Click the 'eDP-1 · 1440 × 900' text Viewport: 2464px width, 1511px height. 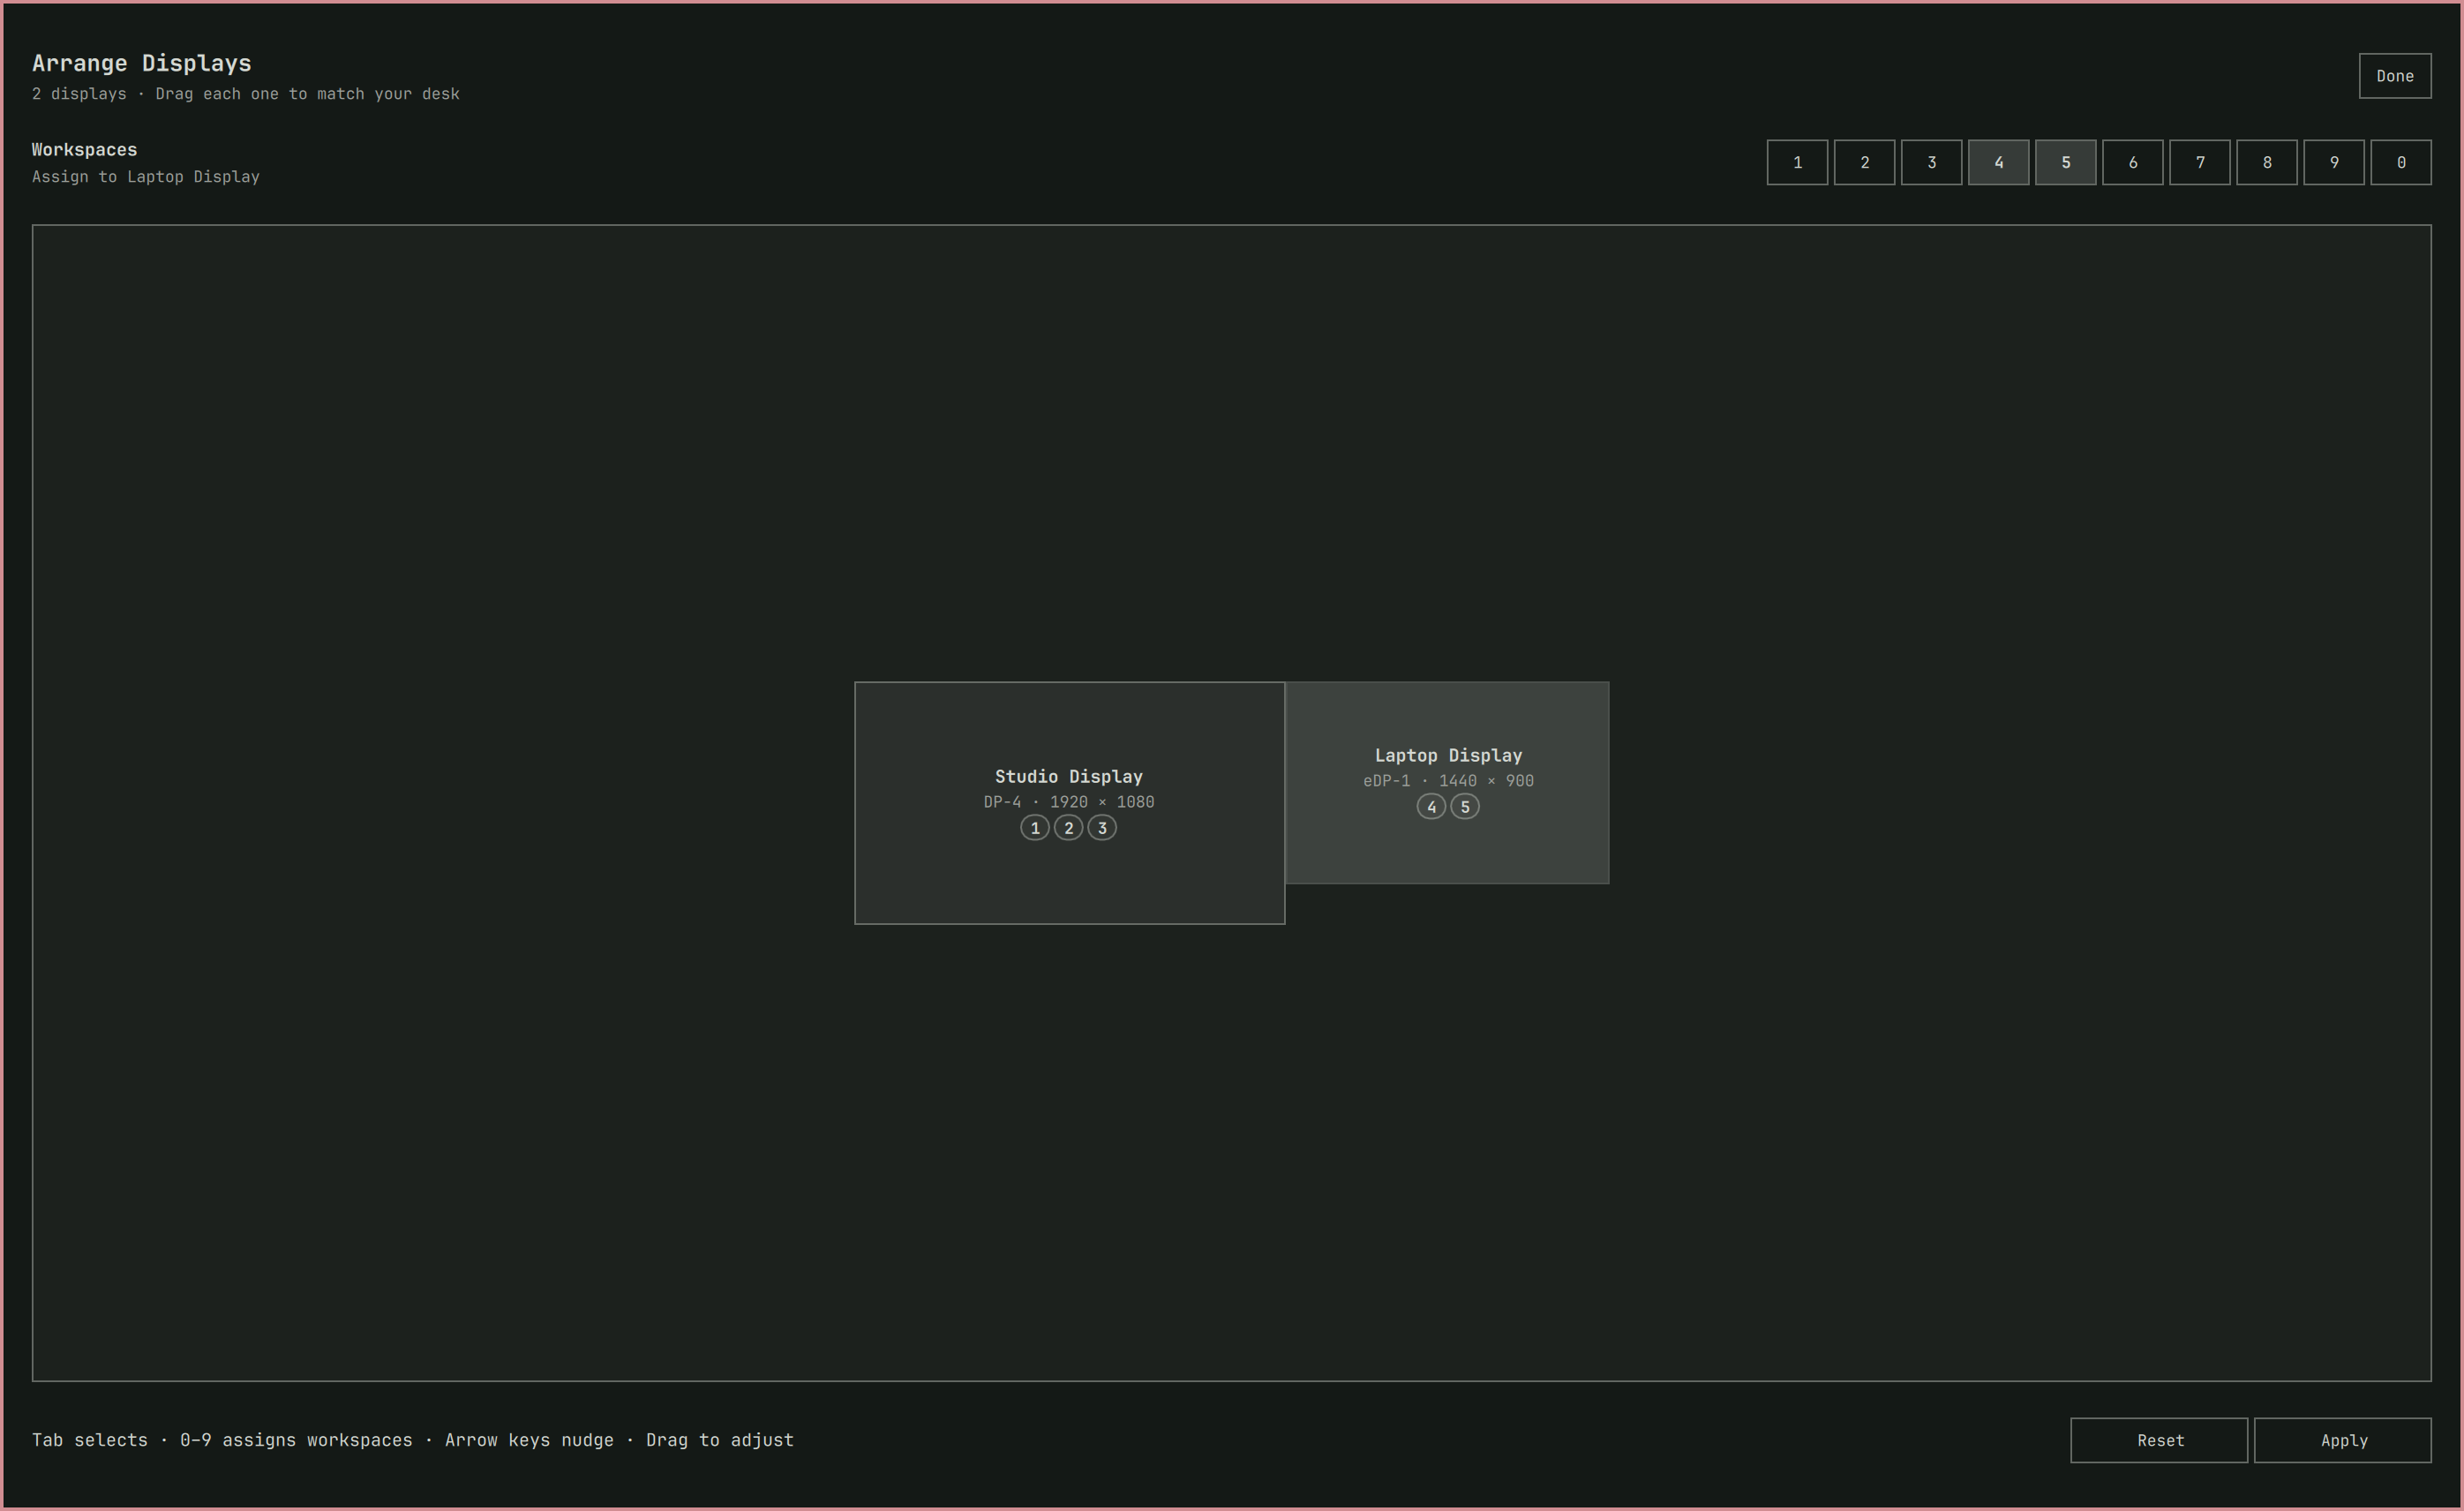[x=1448, y=781]
